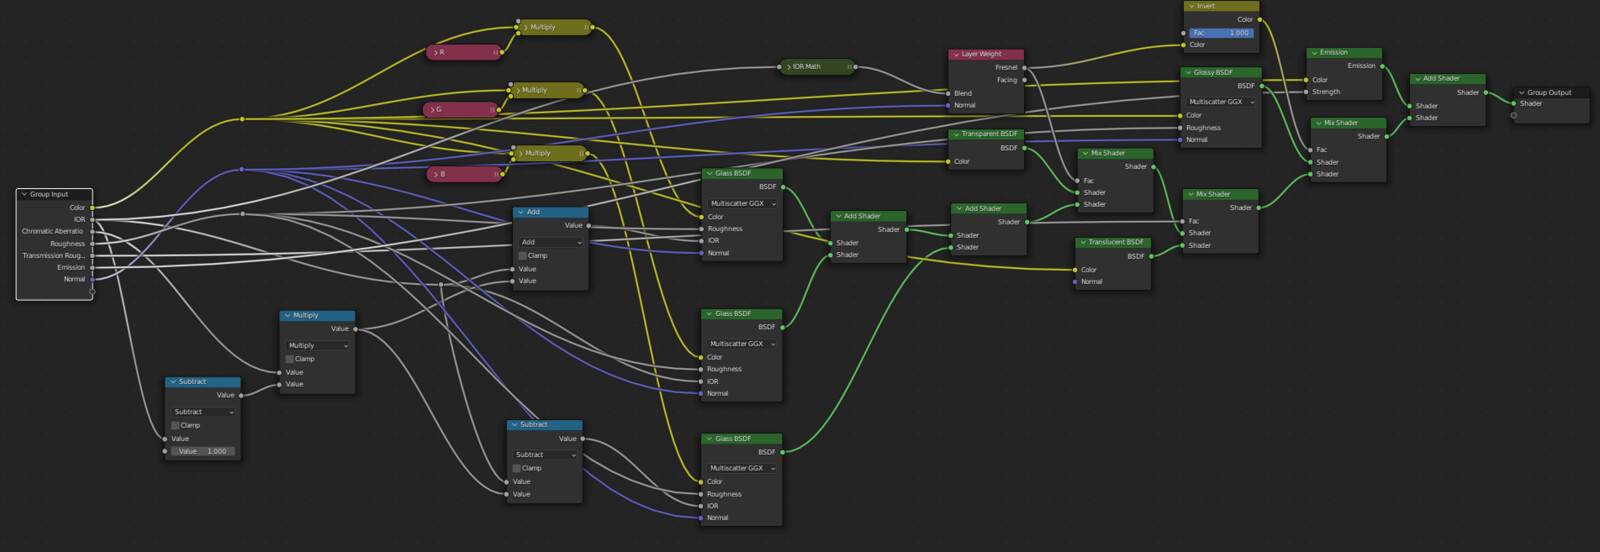This screenshot has height=552, width=1600.
Task: Collapse the Glossy BSDF node chevron
Action: coord(1188,72)
